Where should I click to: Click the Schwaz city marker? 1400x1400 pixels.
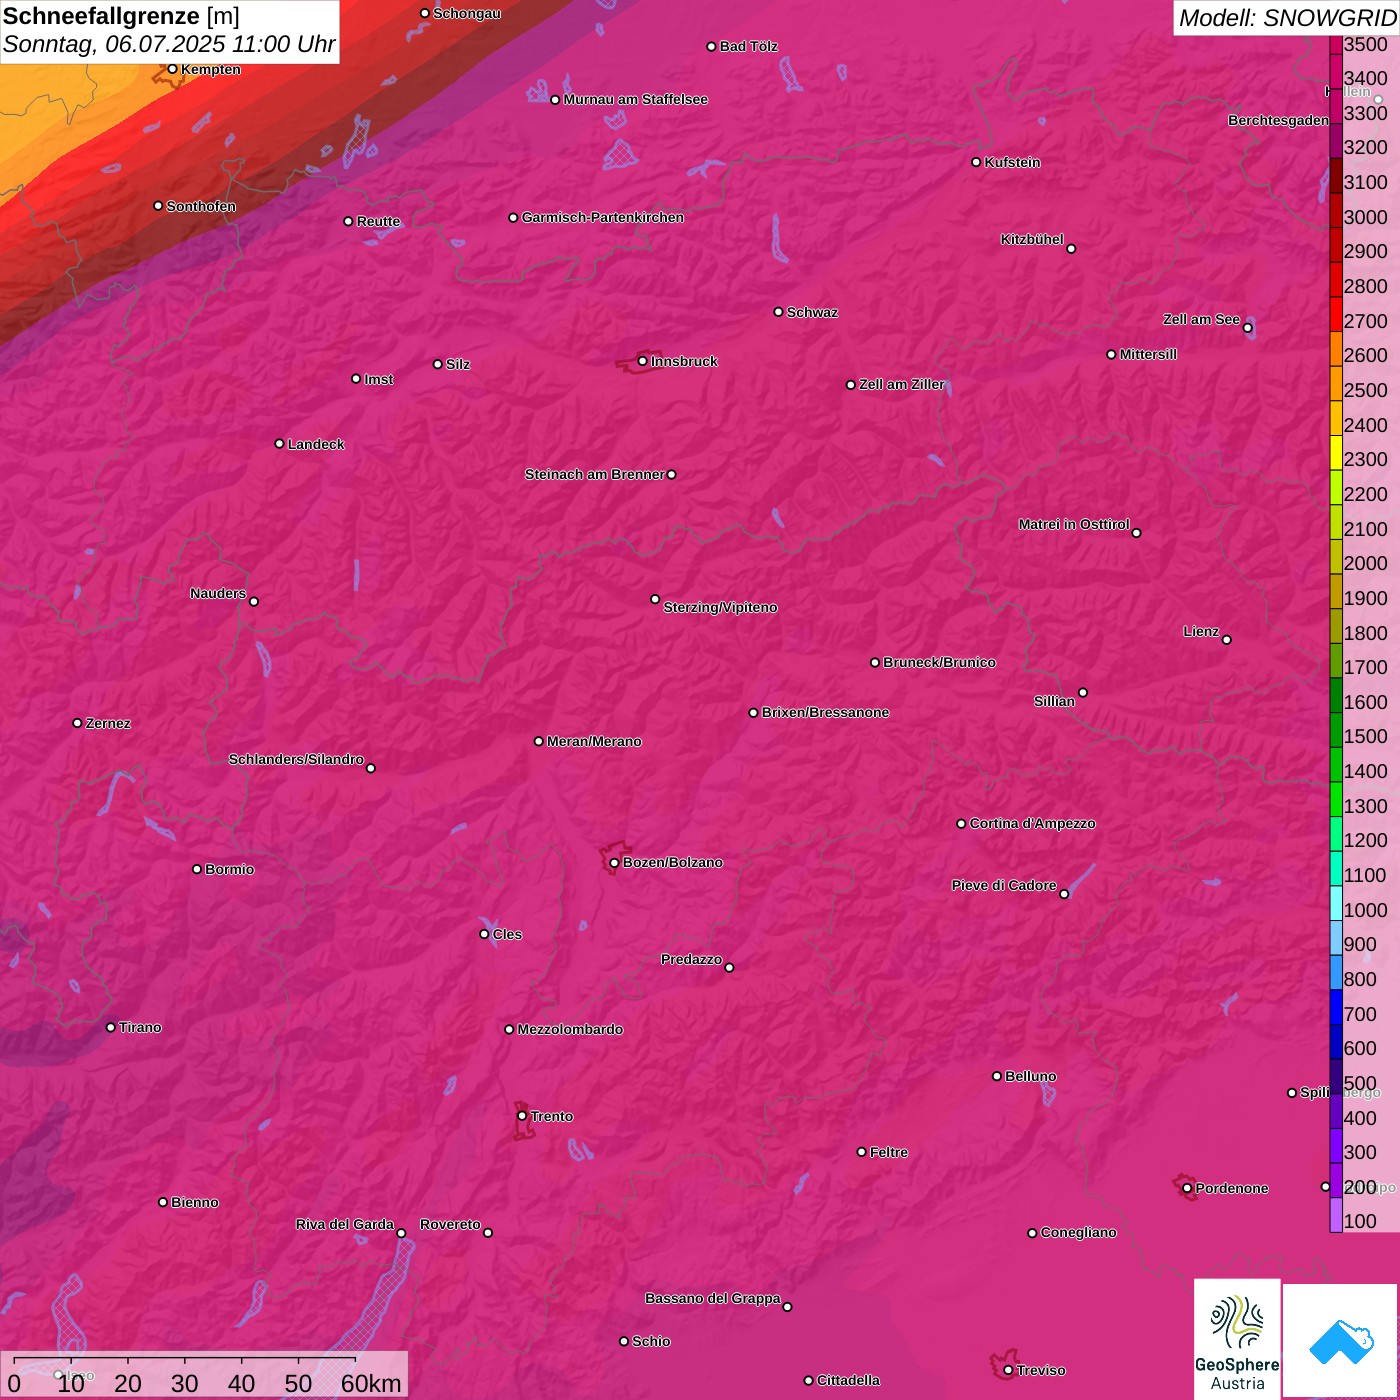(778, 312)
